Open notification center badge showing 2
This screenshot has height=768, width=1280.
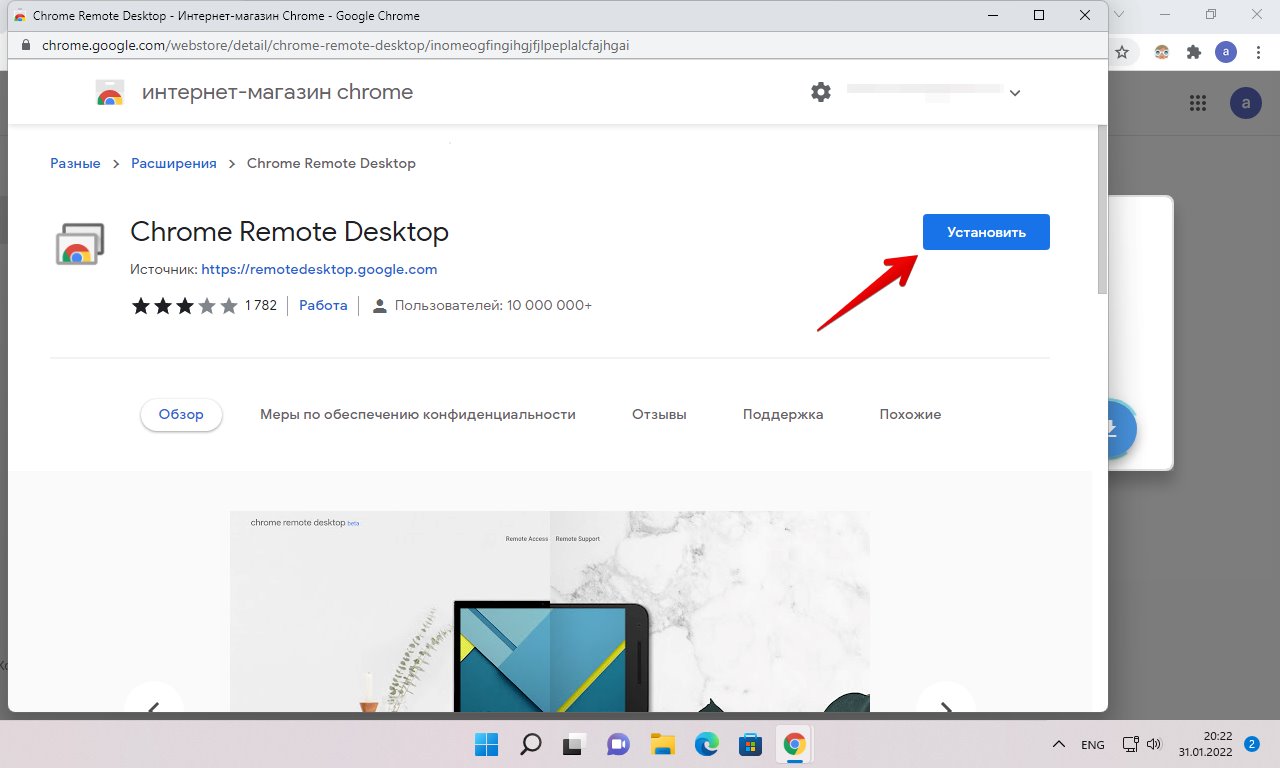pyautogui.click(x=1251, y=744)
